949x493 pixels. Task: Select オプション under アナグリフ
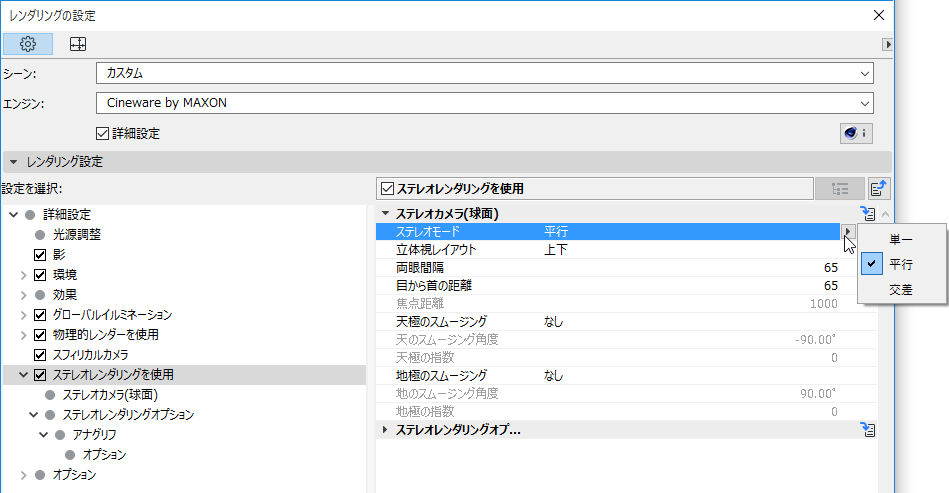click(104, 455)
